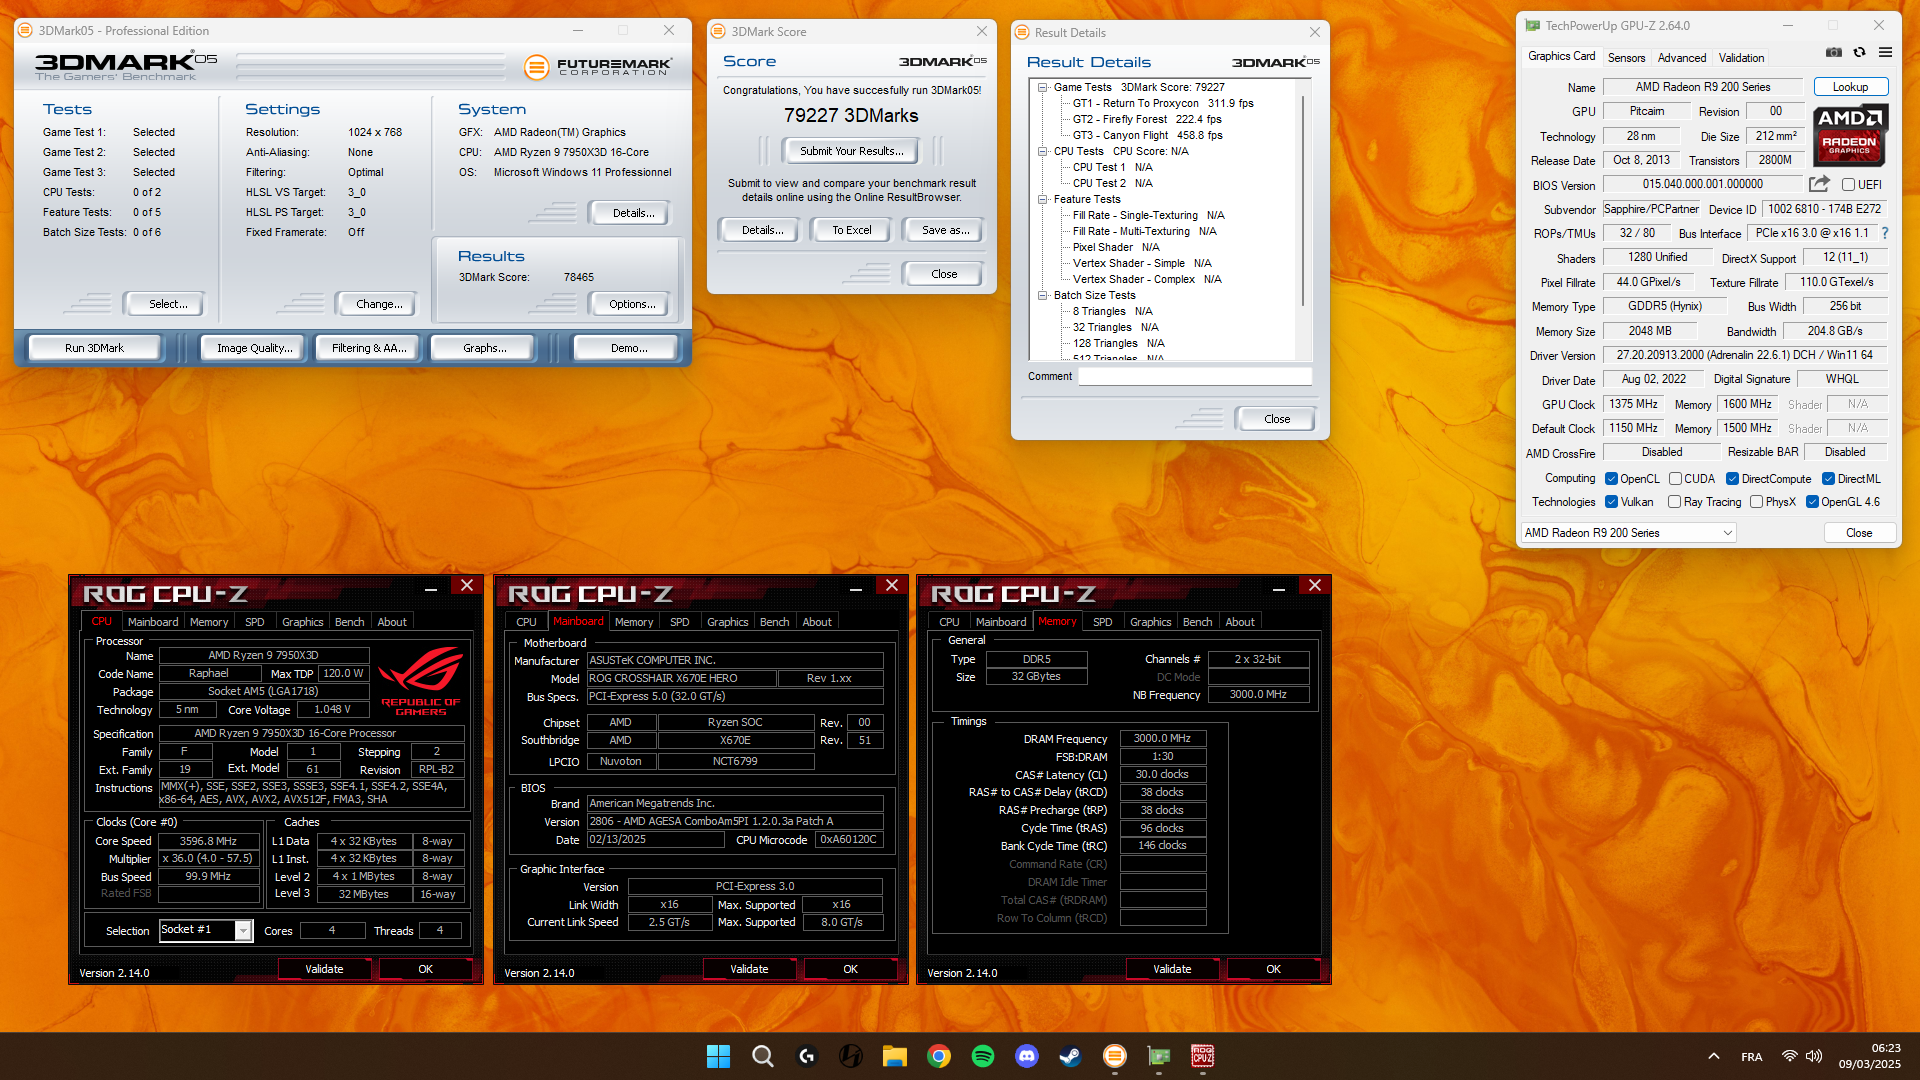Switch to ROG CPU-Z via its taskbar icon
The width and height of the screenshot is (1920, 1080).
pos(1203,1056)
